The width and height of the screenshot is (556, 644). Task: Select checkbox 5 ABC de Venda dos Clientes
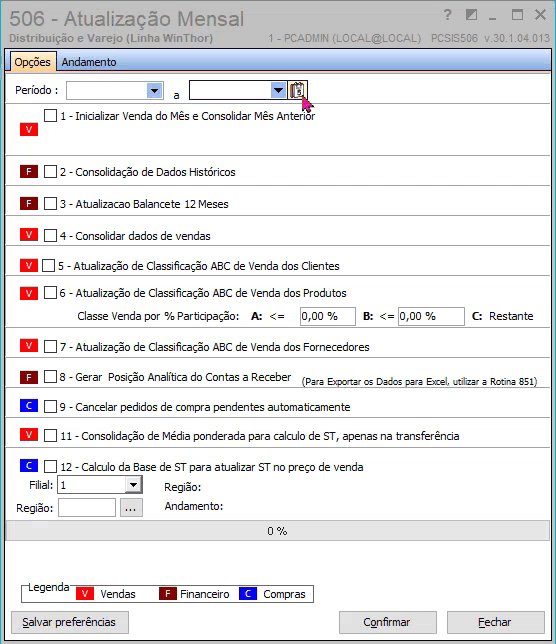(48, 266)
